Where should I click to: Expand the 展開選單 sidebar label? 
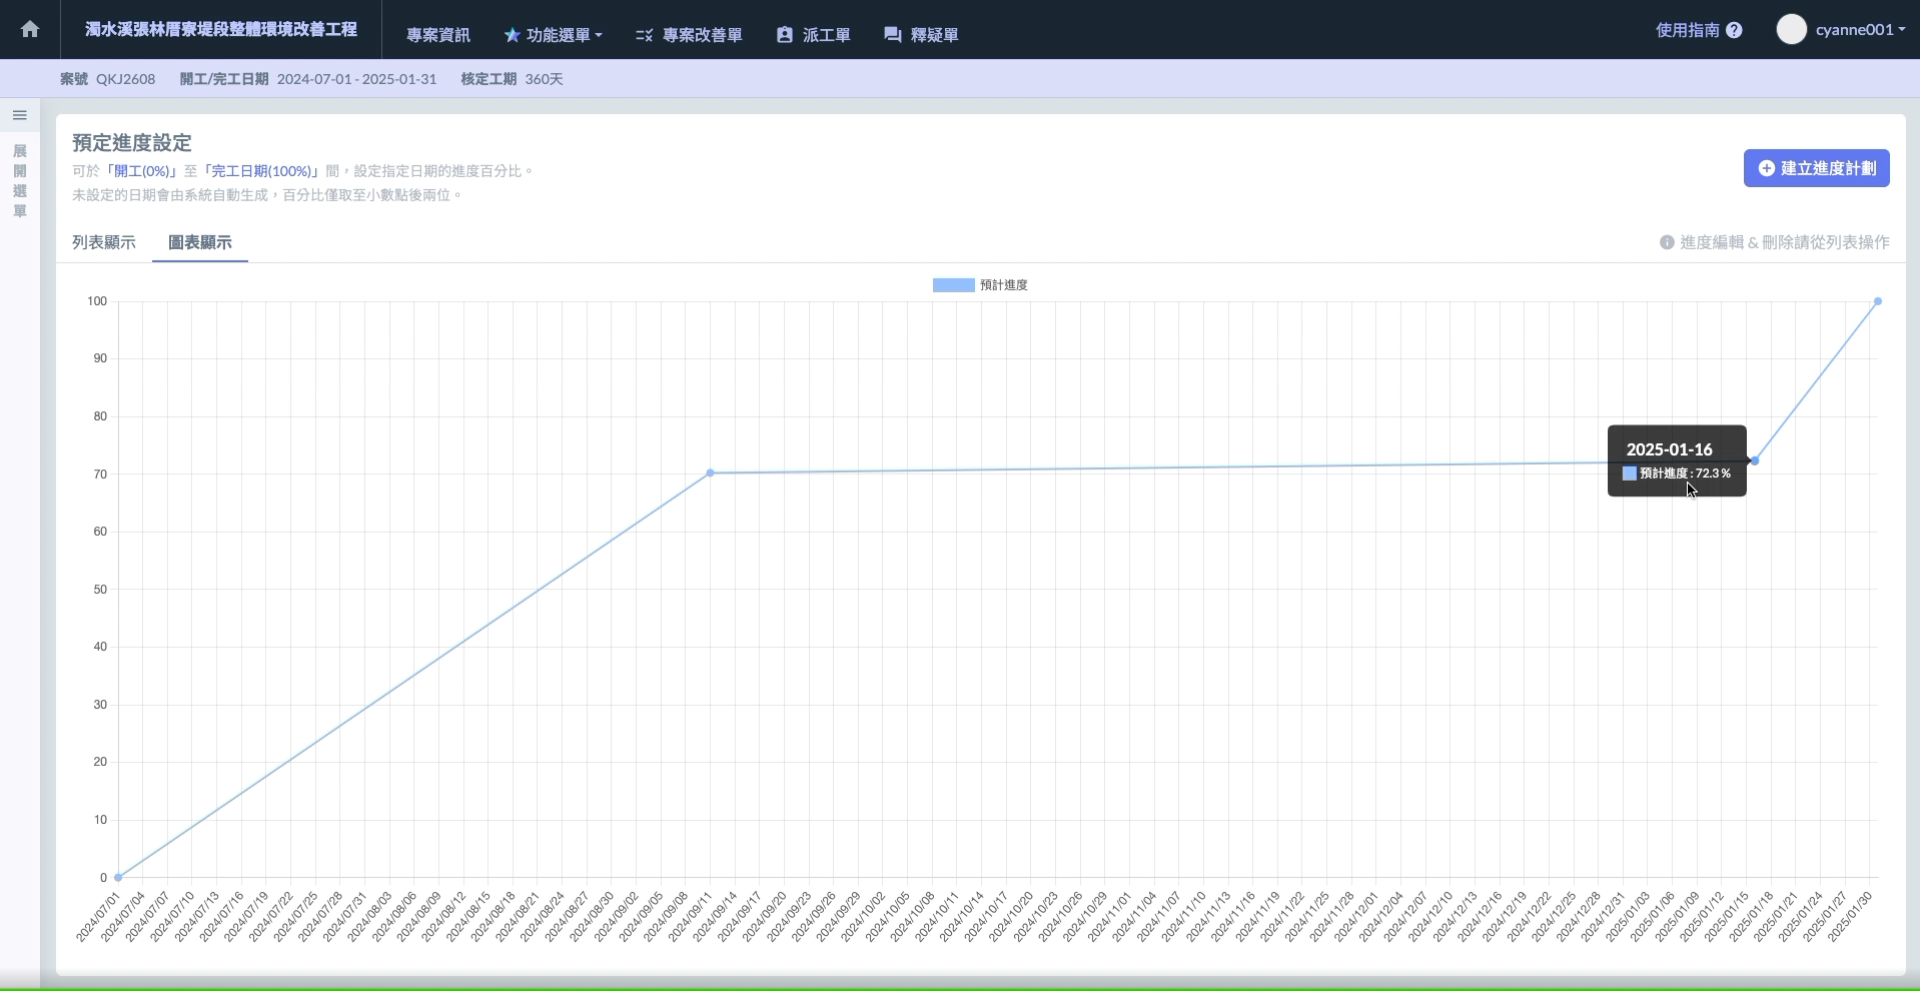pyautogui.click(x=20, y=181)
